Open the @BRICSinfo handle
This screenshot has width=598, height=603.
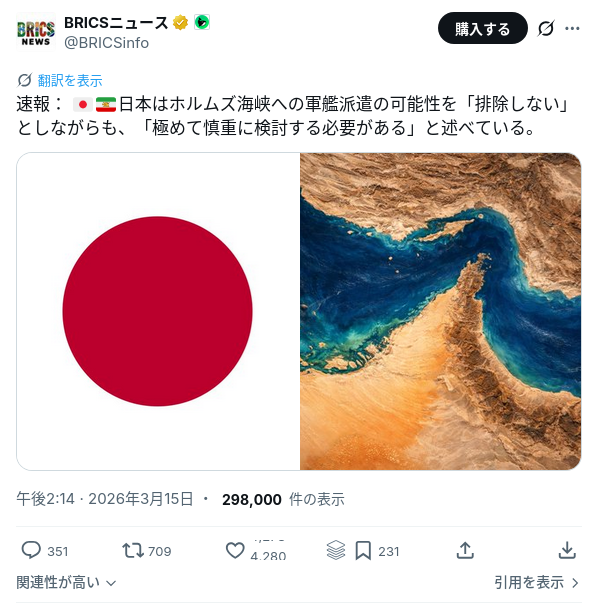click(107, 43)
